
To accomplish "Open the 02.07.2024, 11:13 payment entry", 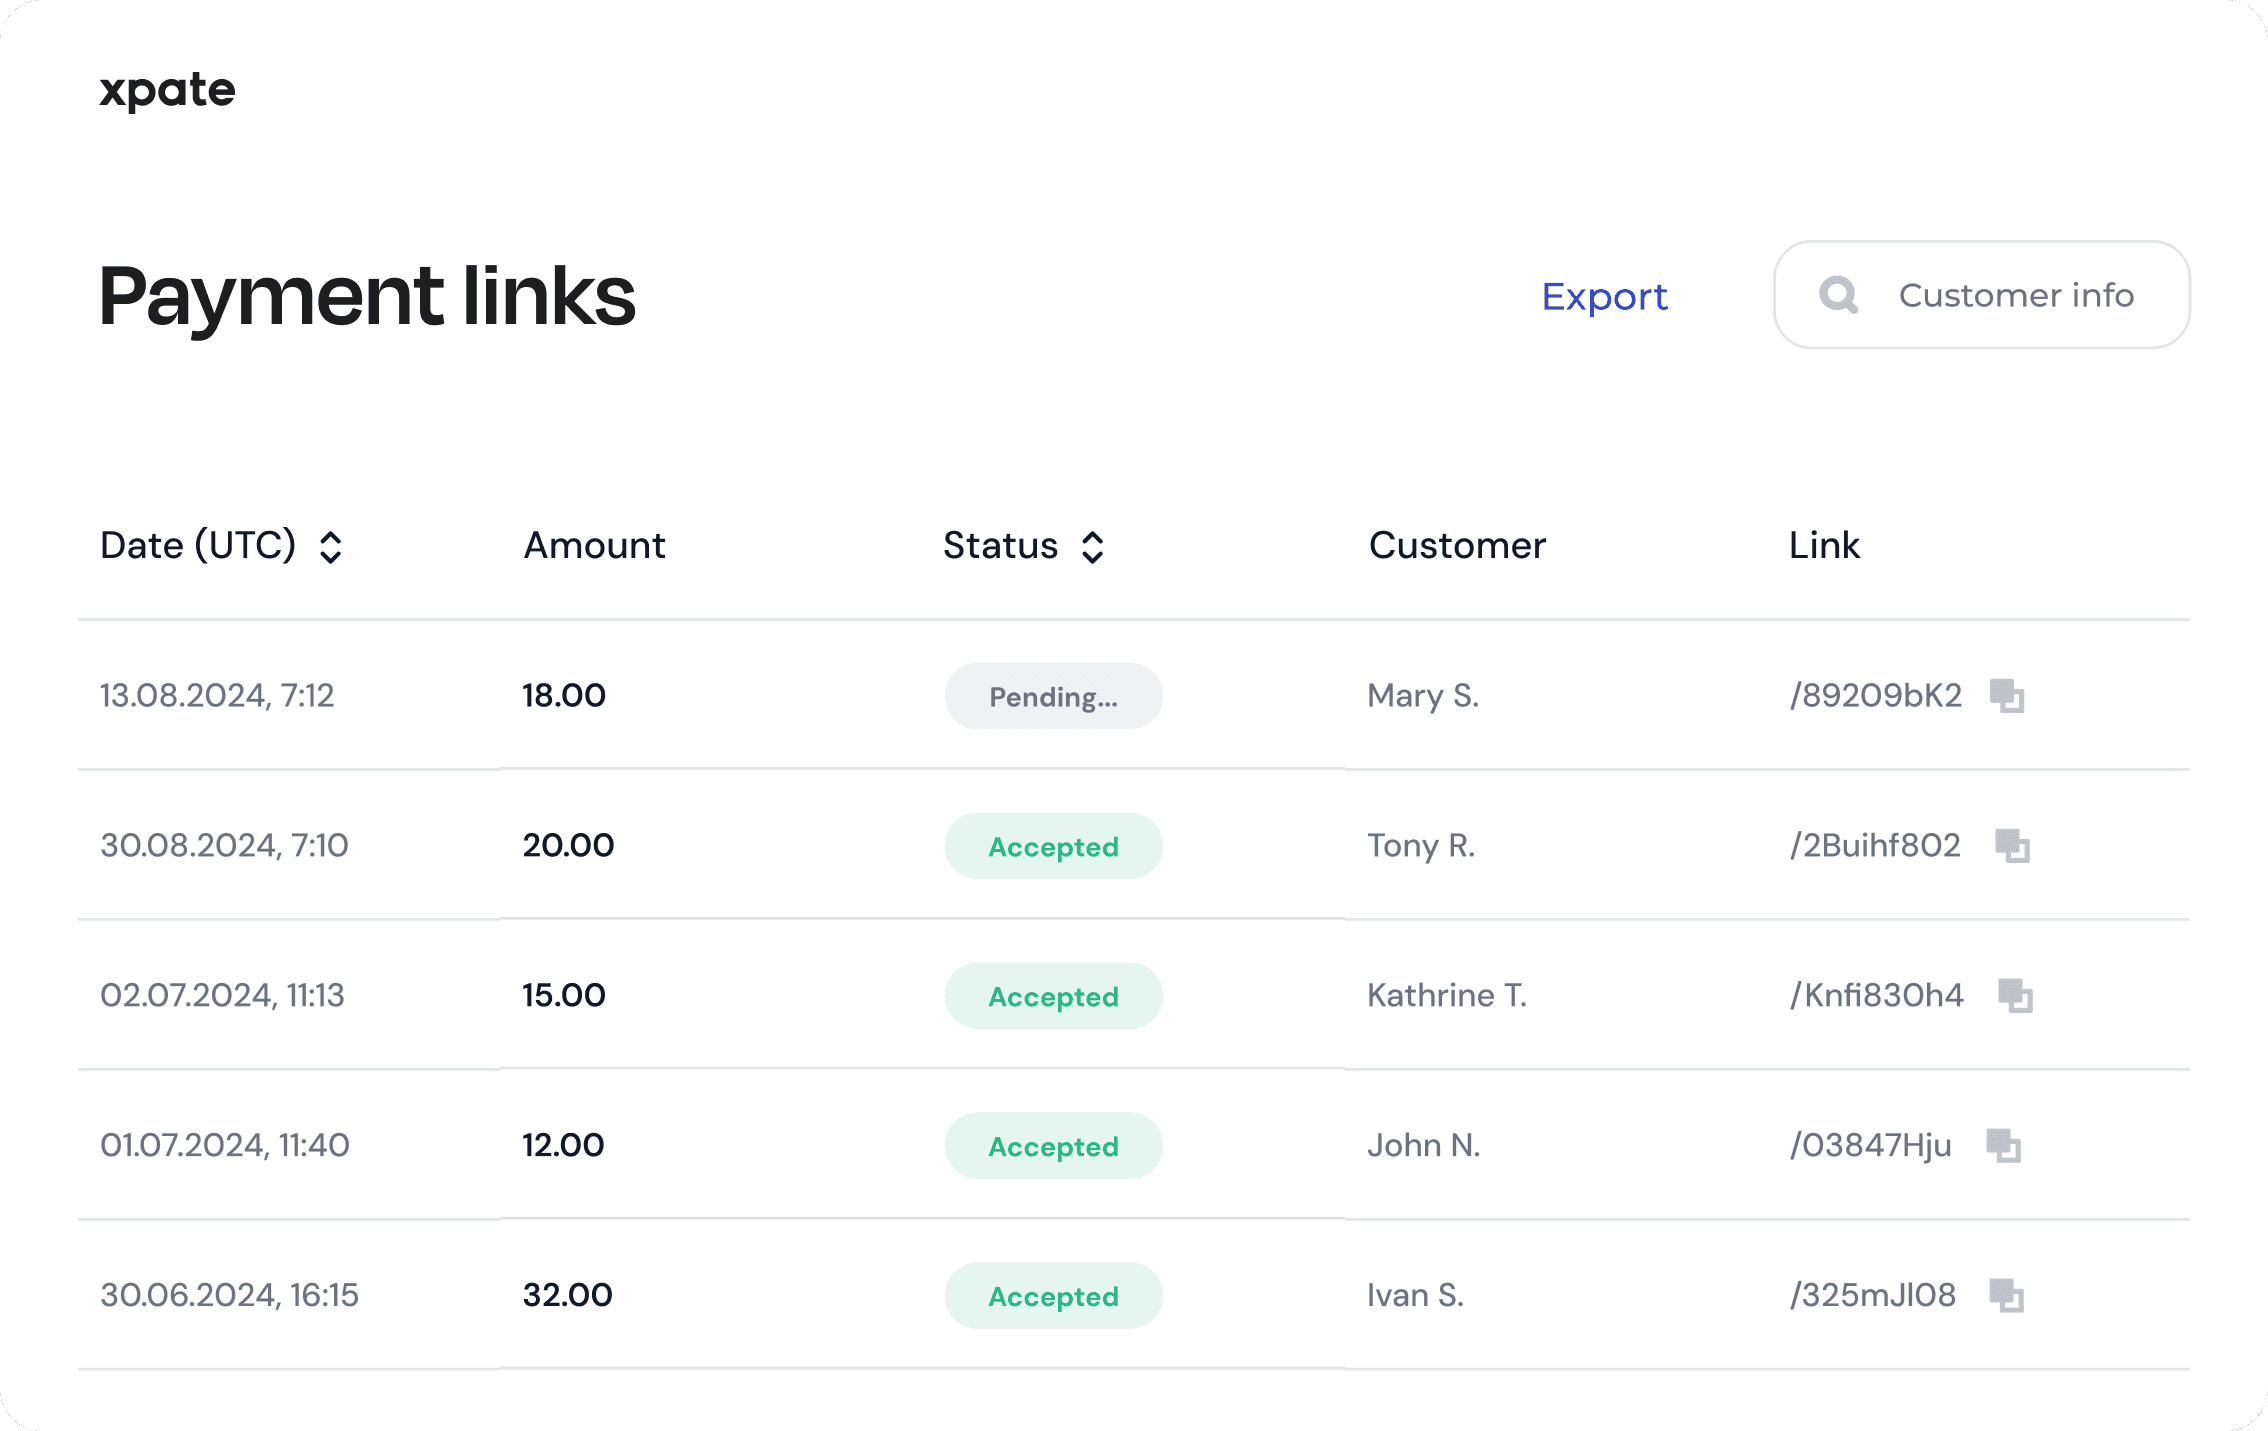I will [x=222, y=996].
